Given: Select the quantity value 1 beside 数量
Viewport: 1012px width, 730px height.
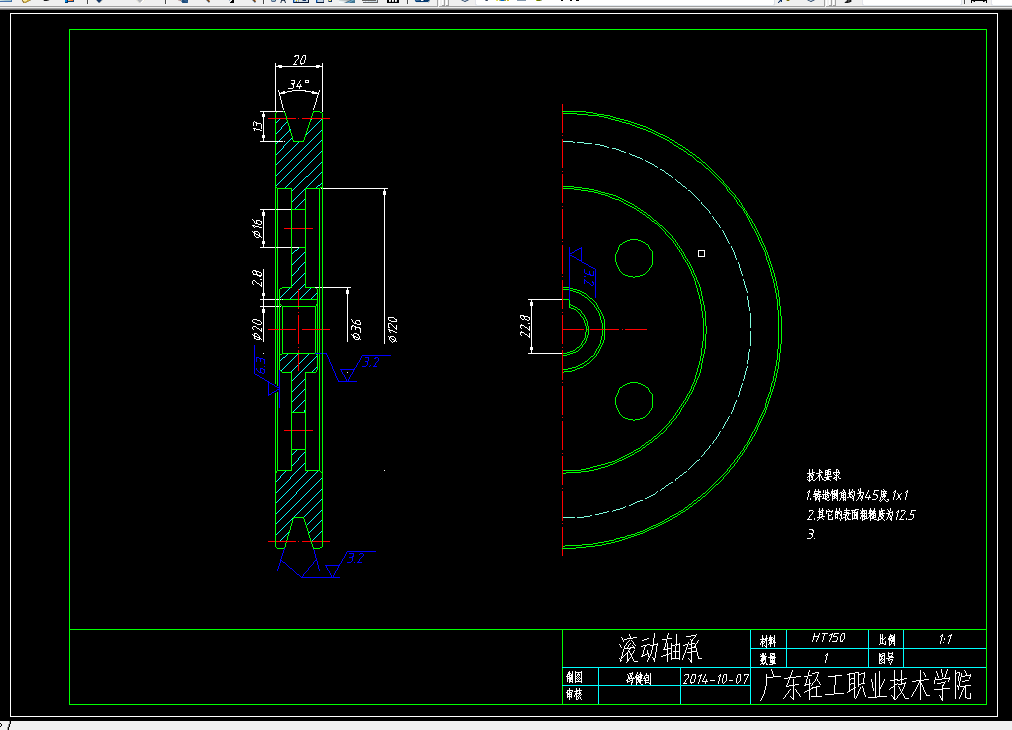Looking at the screenshot, I should pyautogui.click(x=826, y=658).
